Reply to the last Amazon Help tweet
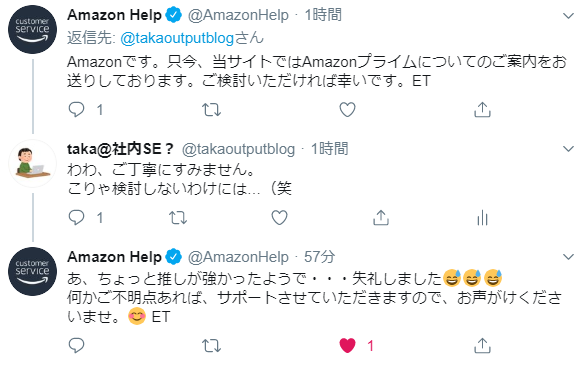 [76, 346]
